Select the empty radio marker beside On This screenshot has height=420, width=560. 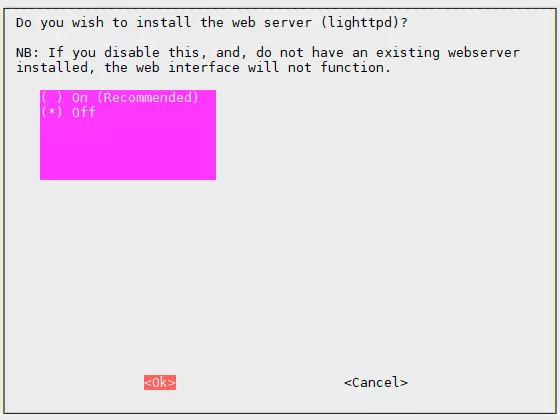pyautogui.click(x=51, y=98)
